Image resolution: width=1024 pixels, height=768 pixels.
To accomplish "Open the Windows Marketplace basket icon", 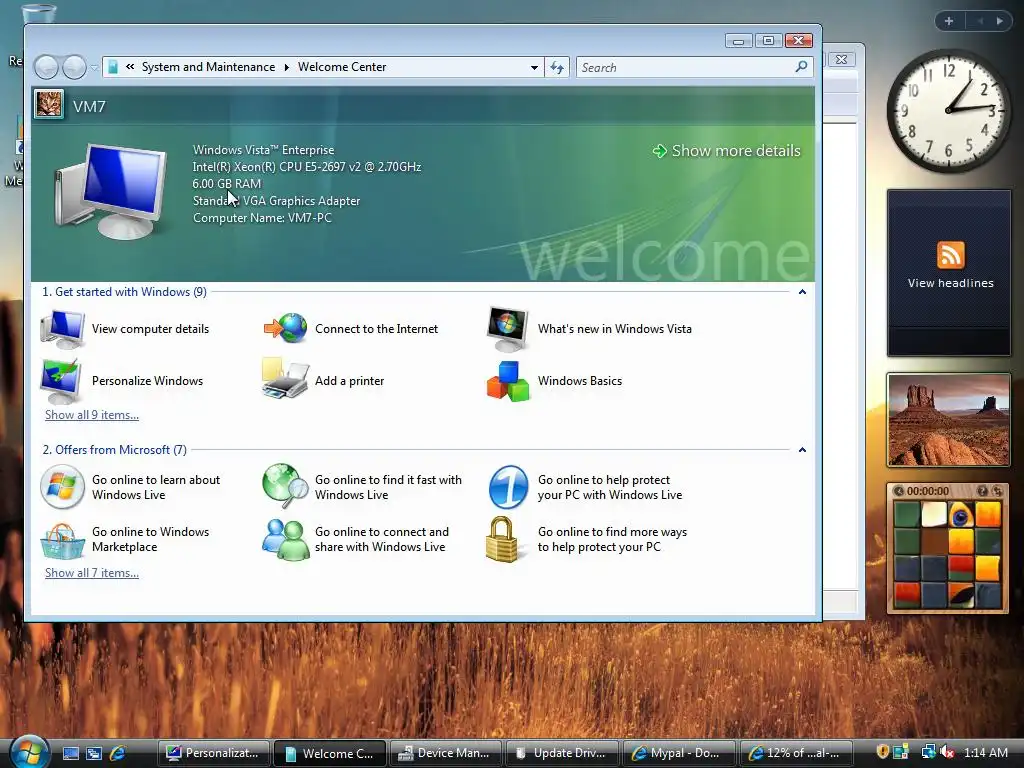I will (x=62, y=541).
